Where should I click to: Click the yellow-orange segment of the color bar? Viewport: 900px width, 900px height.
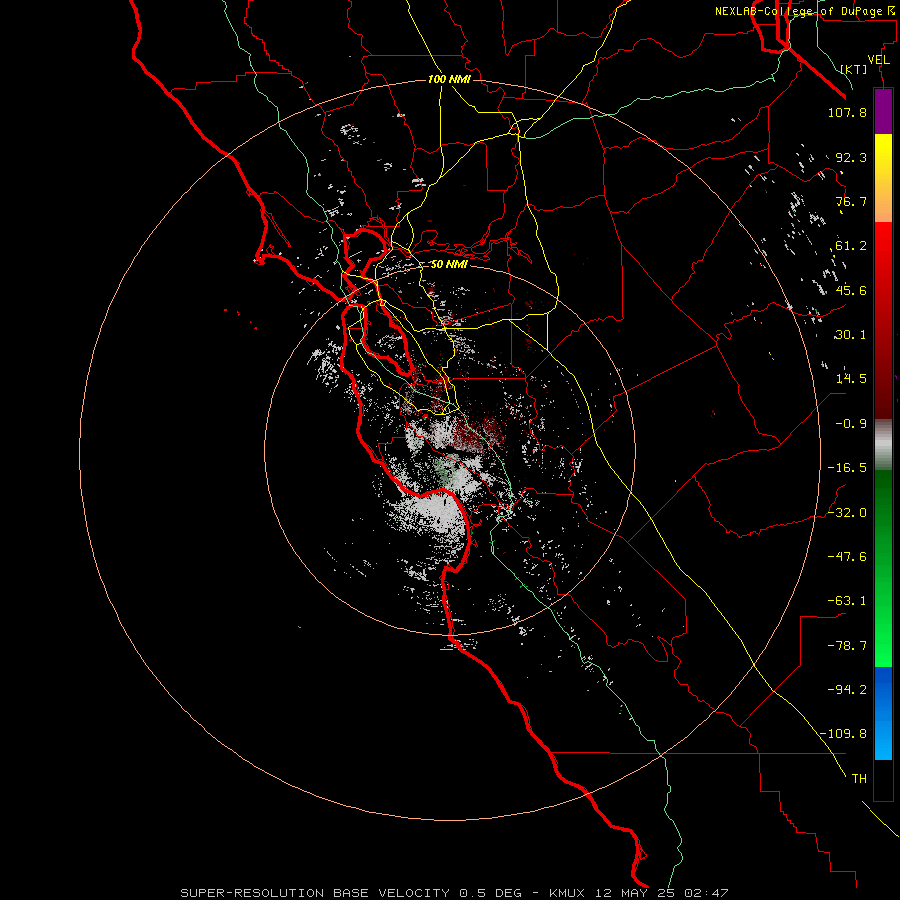tap(883, 178)
